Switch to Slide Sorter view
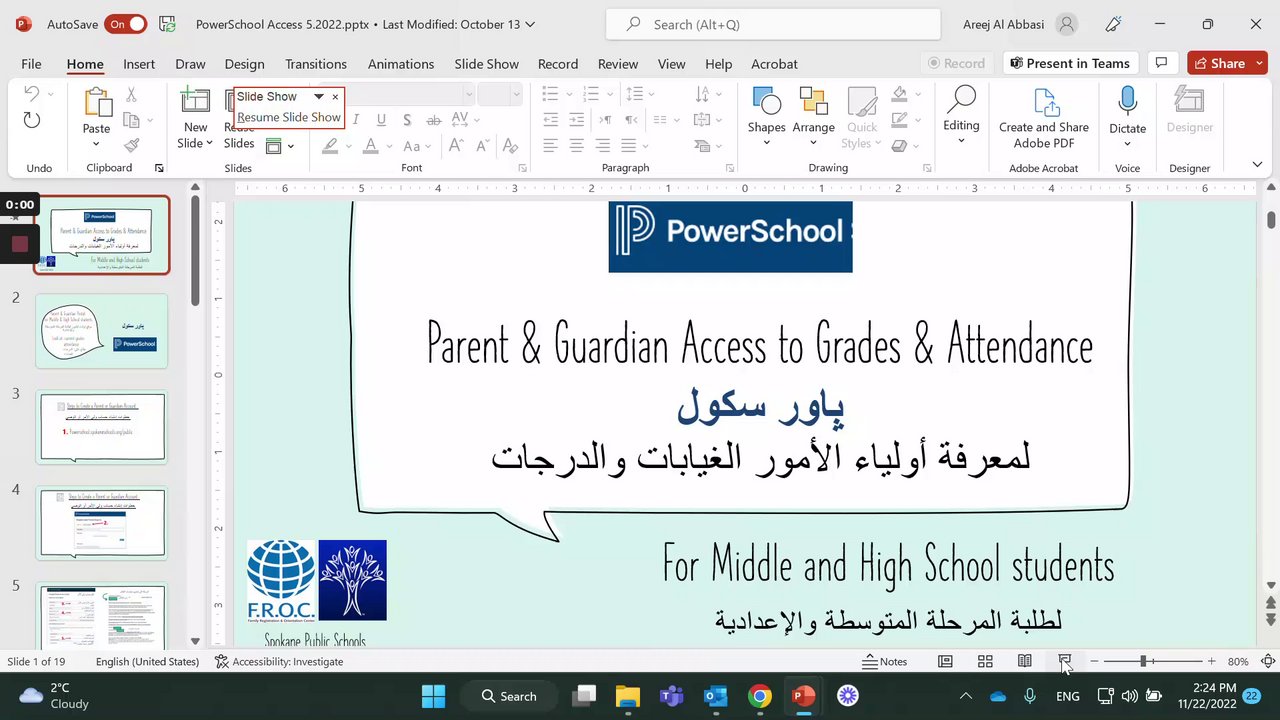 tap(985, 662)
